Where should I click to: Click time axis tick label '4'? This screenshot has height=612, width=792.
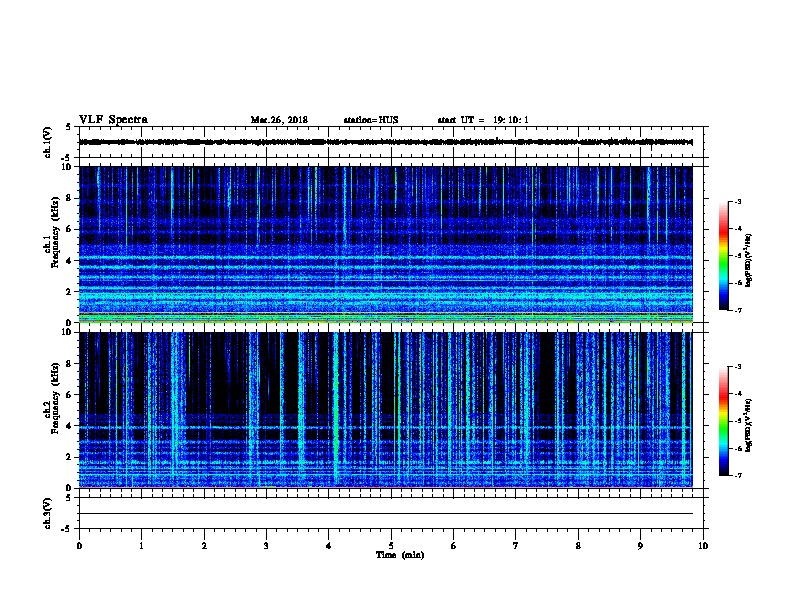pyautogui.click(x=329, y=546)
